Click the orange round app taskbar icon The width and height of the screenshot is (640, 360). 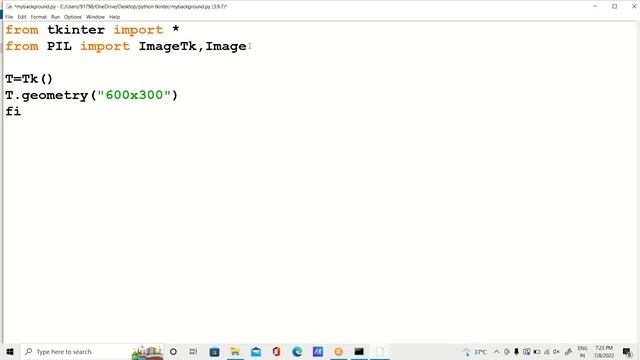coord(338,351)
